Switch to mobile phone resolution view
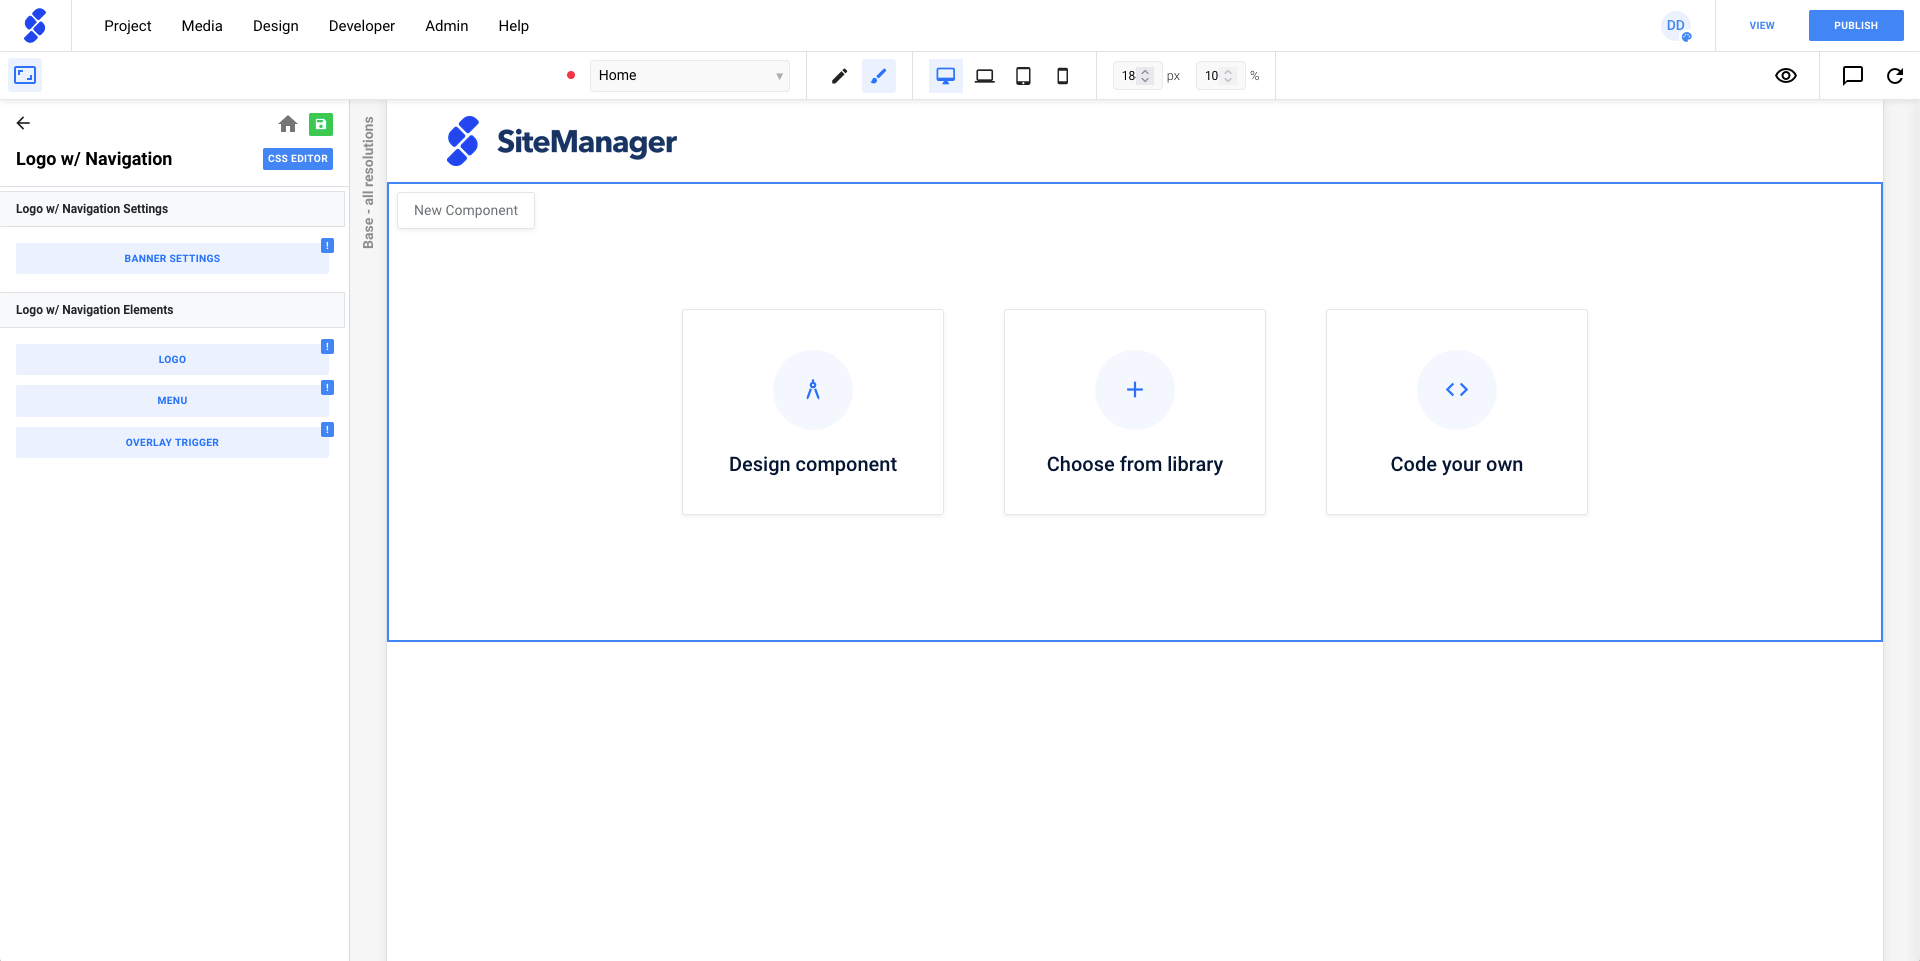The width and height of the screenshot is (1920, 961). pyautogui.click(x=1063, y=76)
